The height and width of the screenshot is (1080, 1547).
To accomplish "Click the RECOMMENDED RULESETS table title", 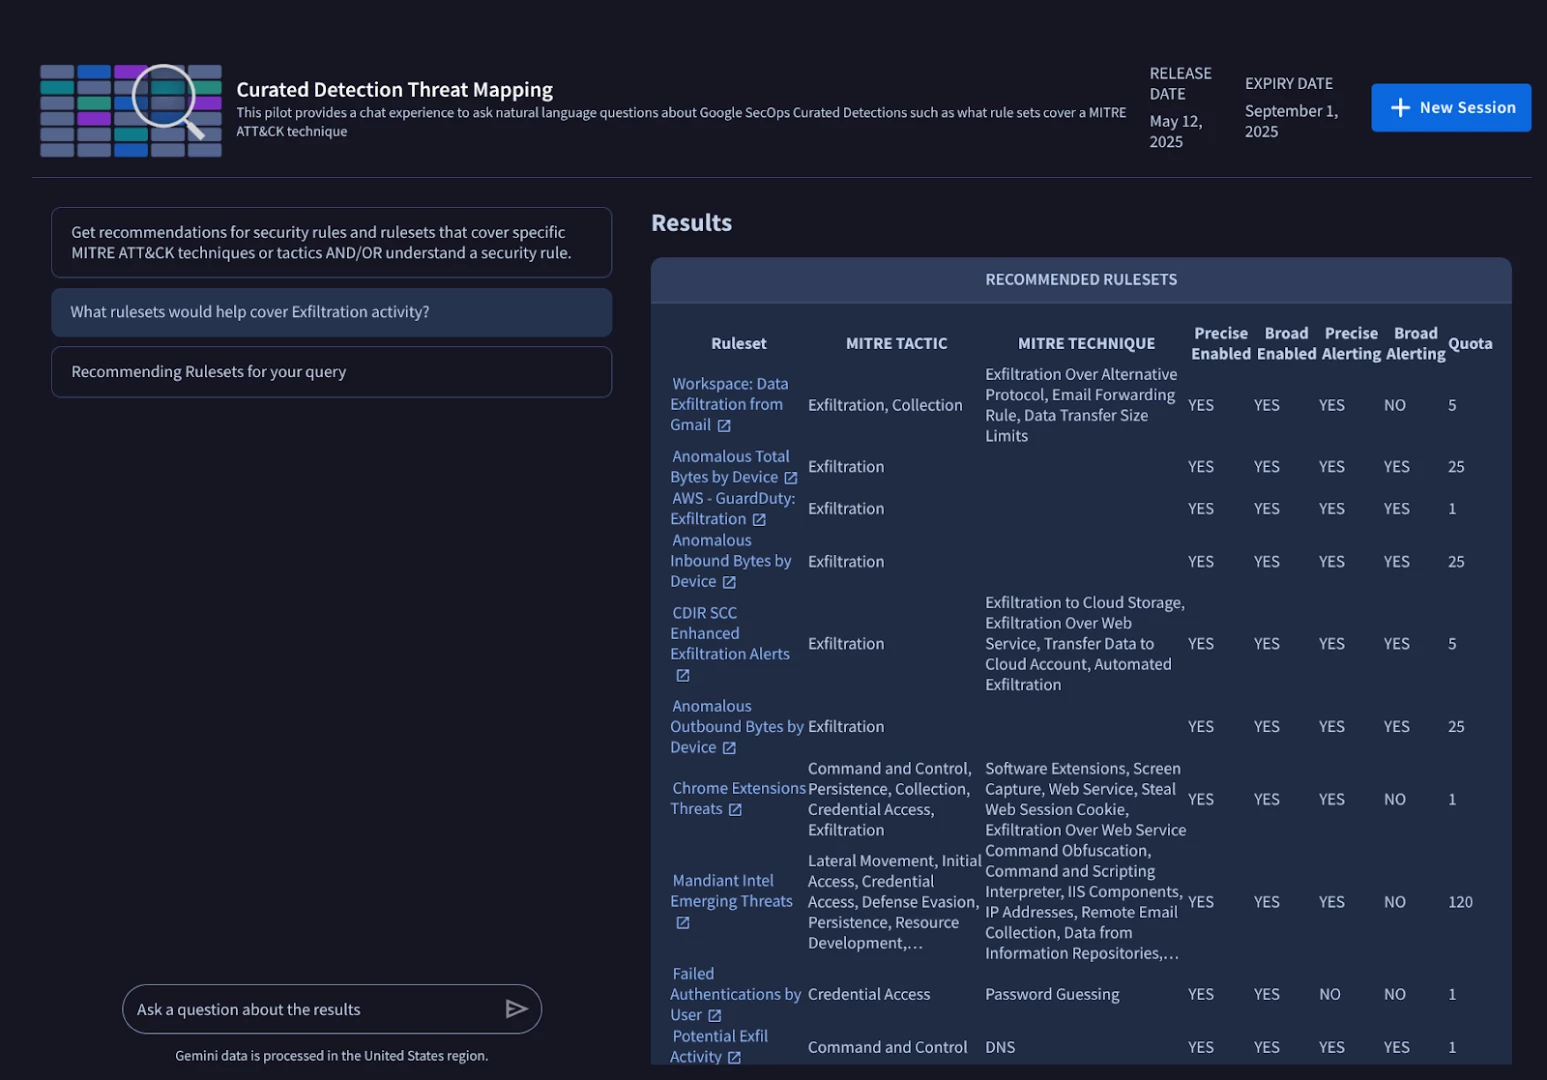I will 1081,280.
